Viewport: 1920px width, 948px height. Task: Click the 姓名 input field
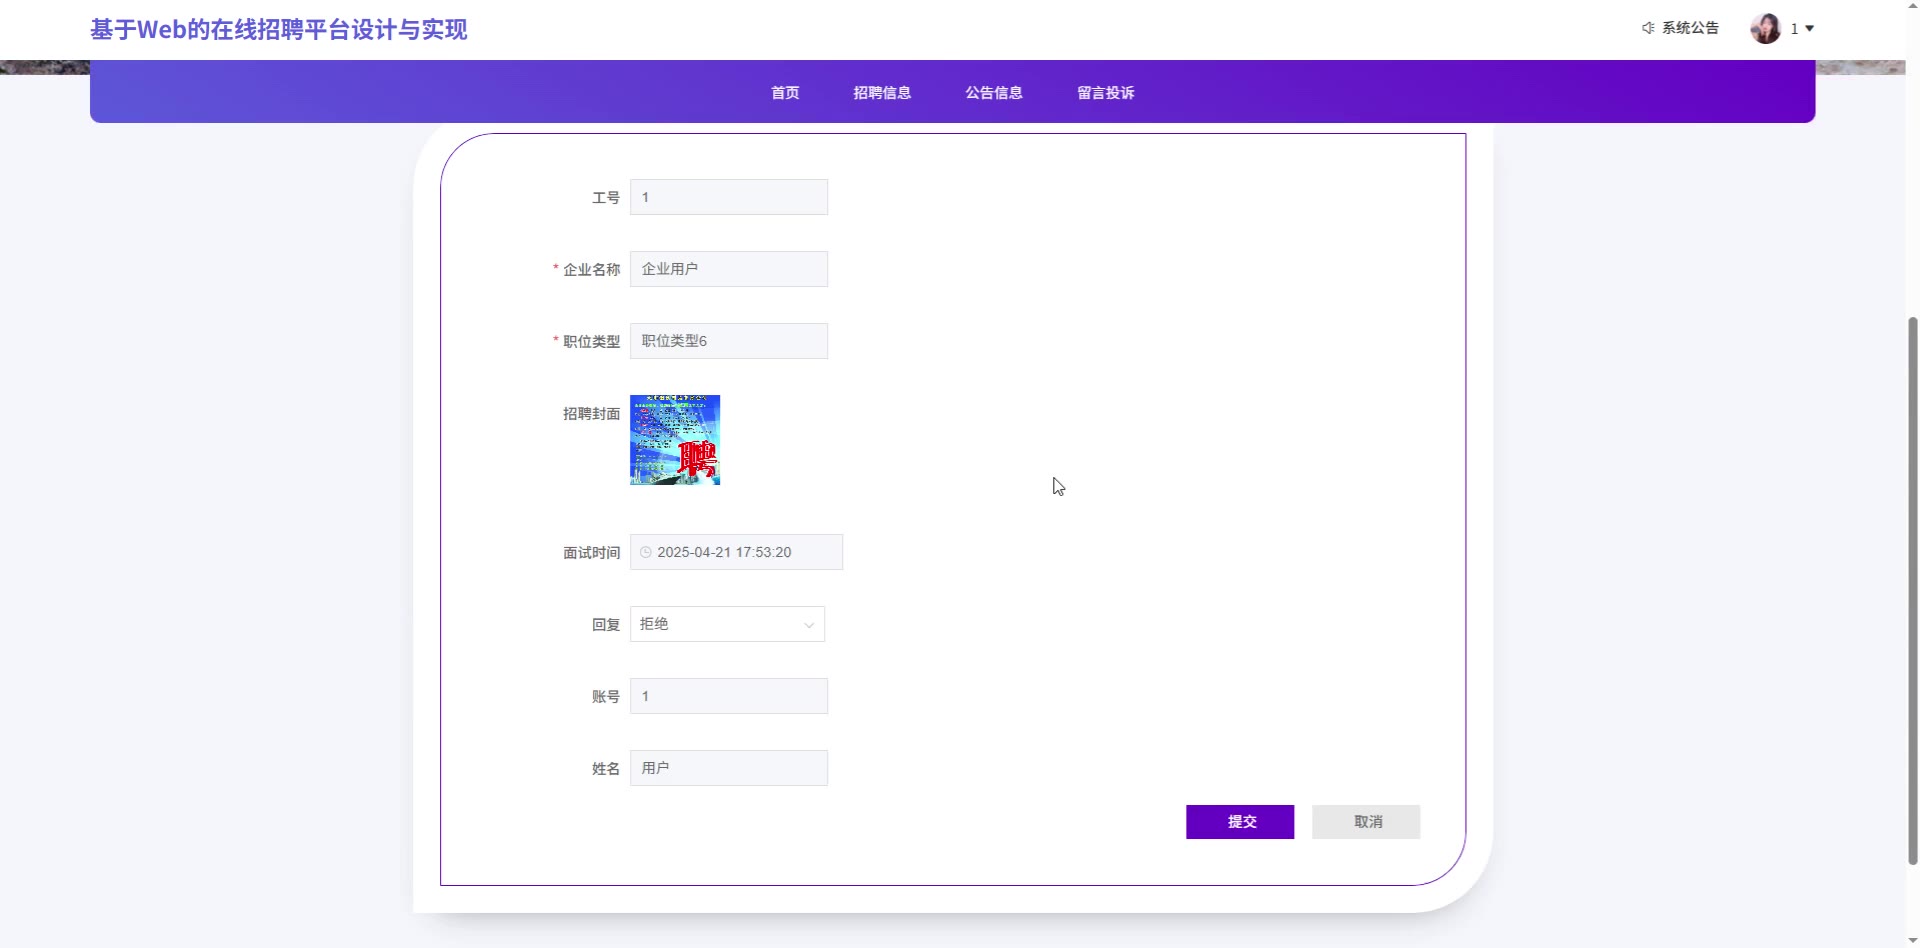coord(729,768)
